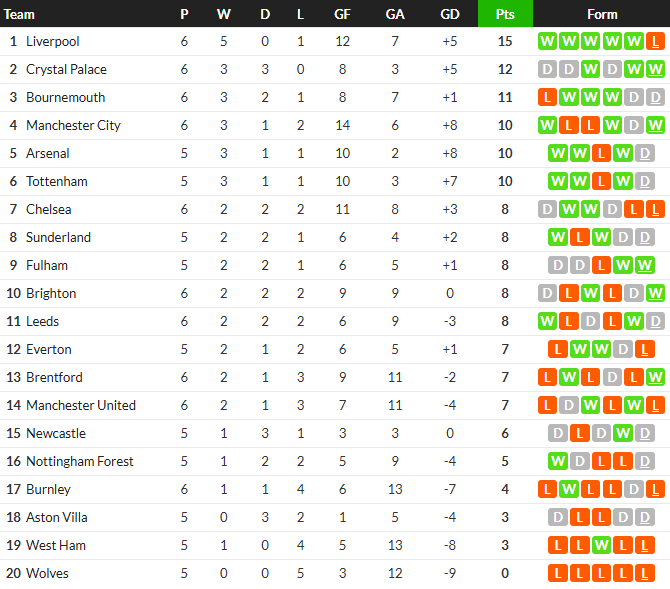Click Newcastle's W form badge

tap(623, 434)
